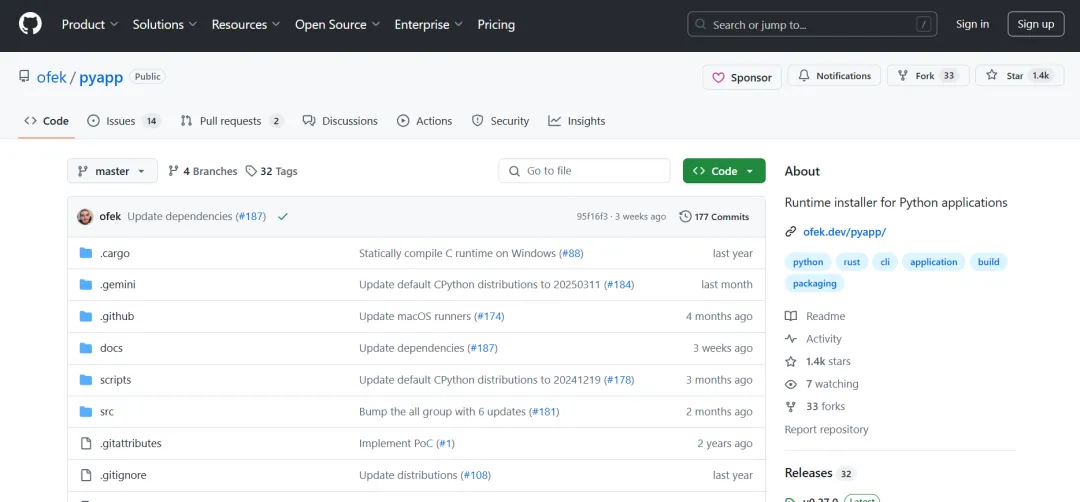Open the Actions tab
Image resolution: width=1080 pixels, height=502 pixels.
pos(424,121)
